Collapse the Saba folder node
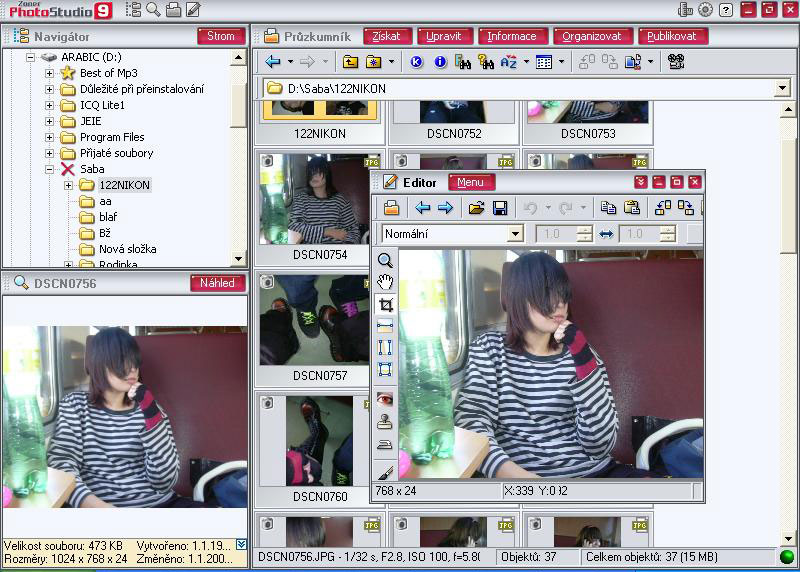 (49, 169)
